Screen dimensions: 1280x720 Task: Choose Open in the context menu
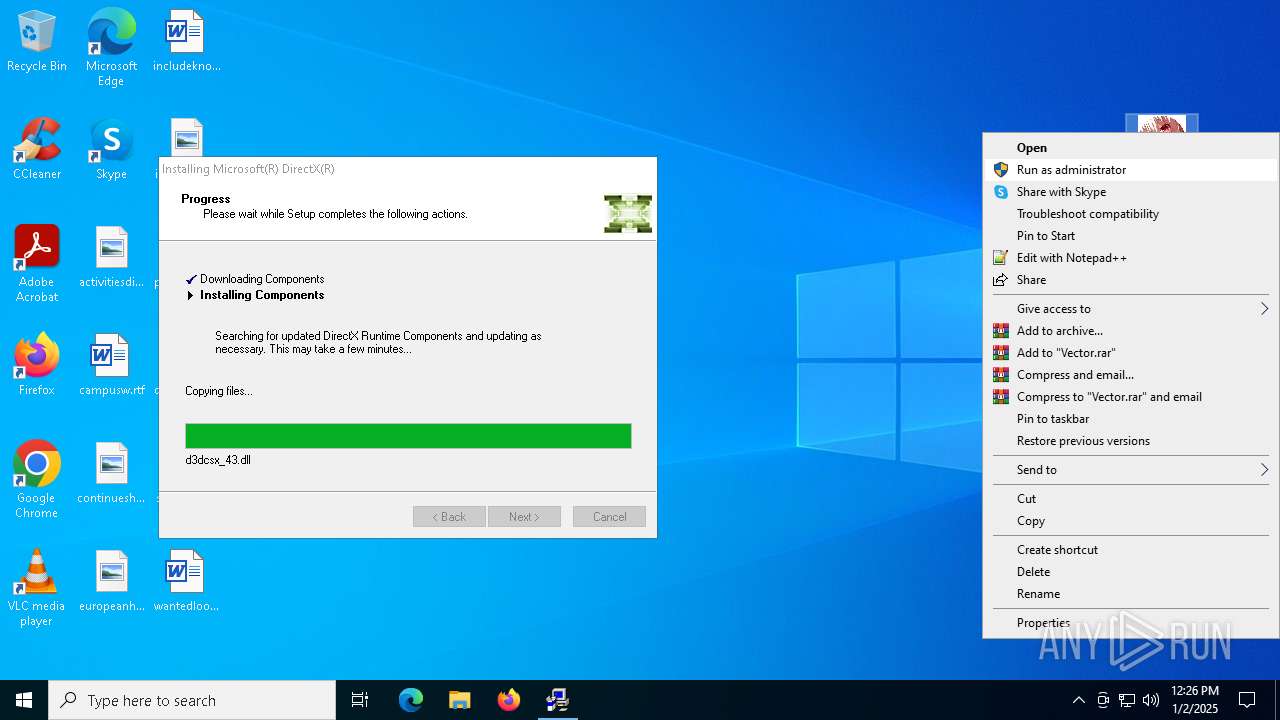(1131, 148)
